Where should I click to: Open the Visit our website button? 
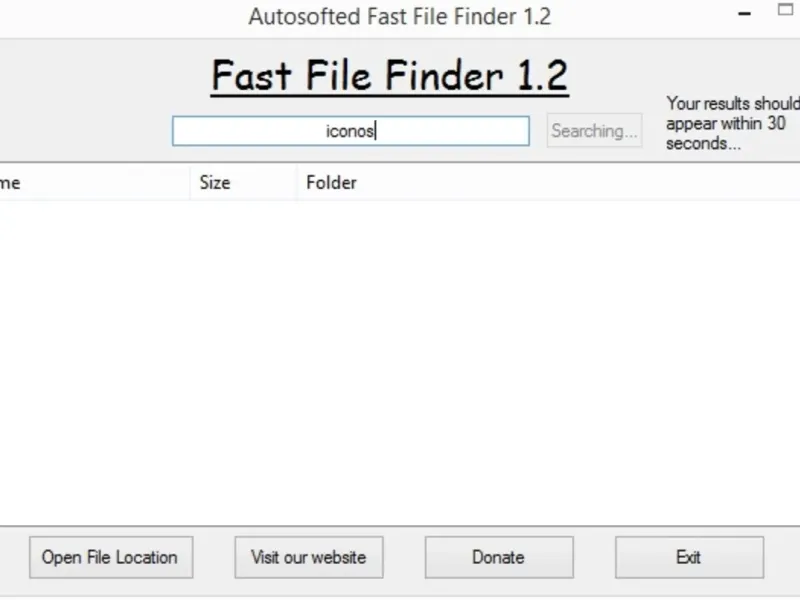pyautogui.click(x=308, y=557)
